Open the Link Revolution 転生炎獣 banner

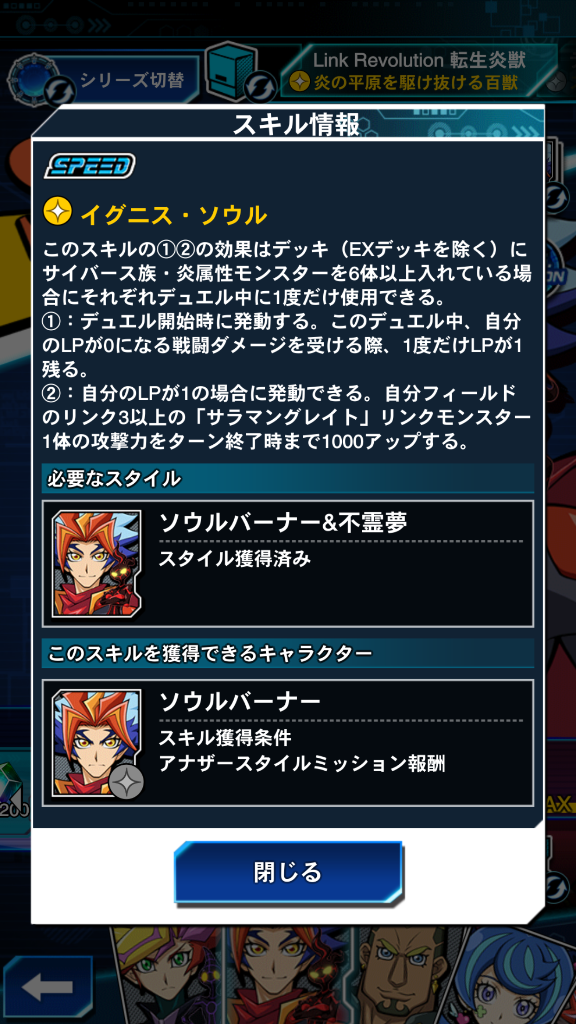420,72
